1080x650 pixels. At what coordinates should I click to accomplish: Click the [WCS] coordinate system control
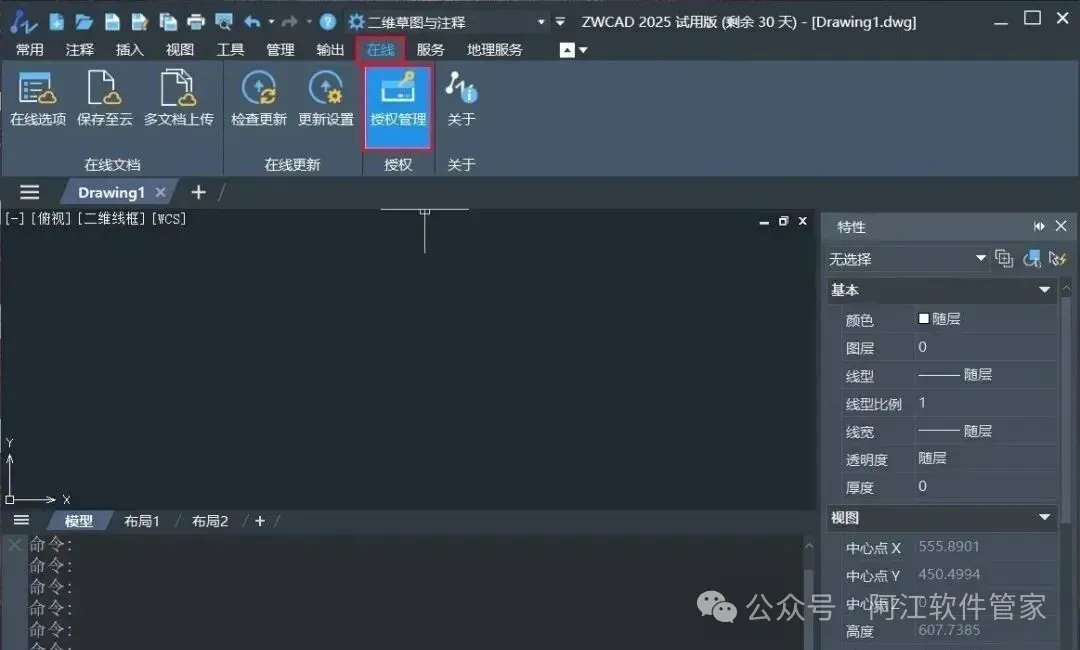point(169,219)
